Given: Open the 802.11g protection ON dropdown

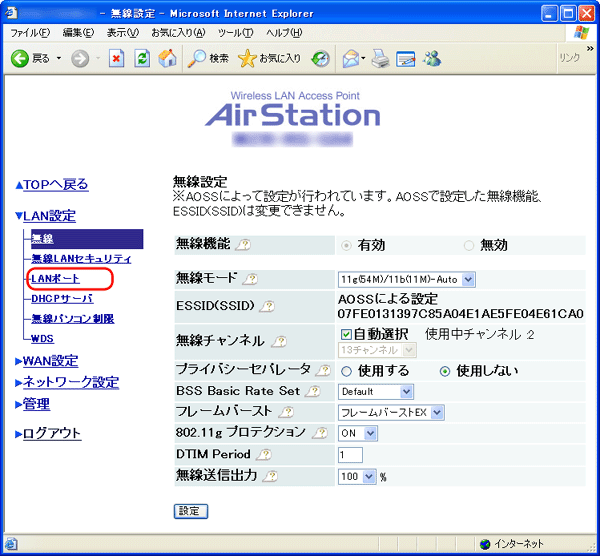Looking at the screenshot, I should pos(357,434).
